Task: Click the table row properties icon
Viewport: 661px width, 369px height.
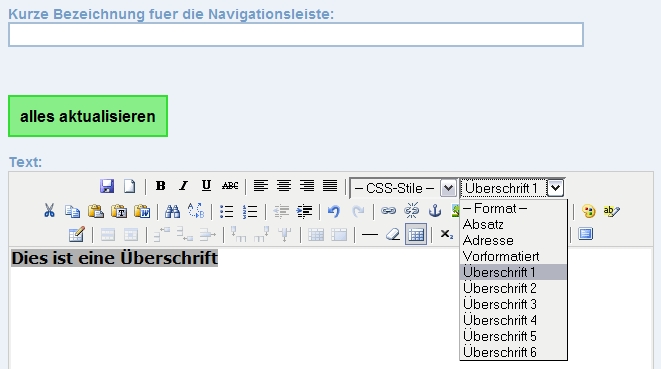Action: [107, 235]
